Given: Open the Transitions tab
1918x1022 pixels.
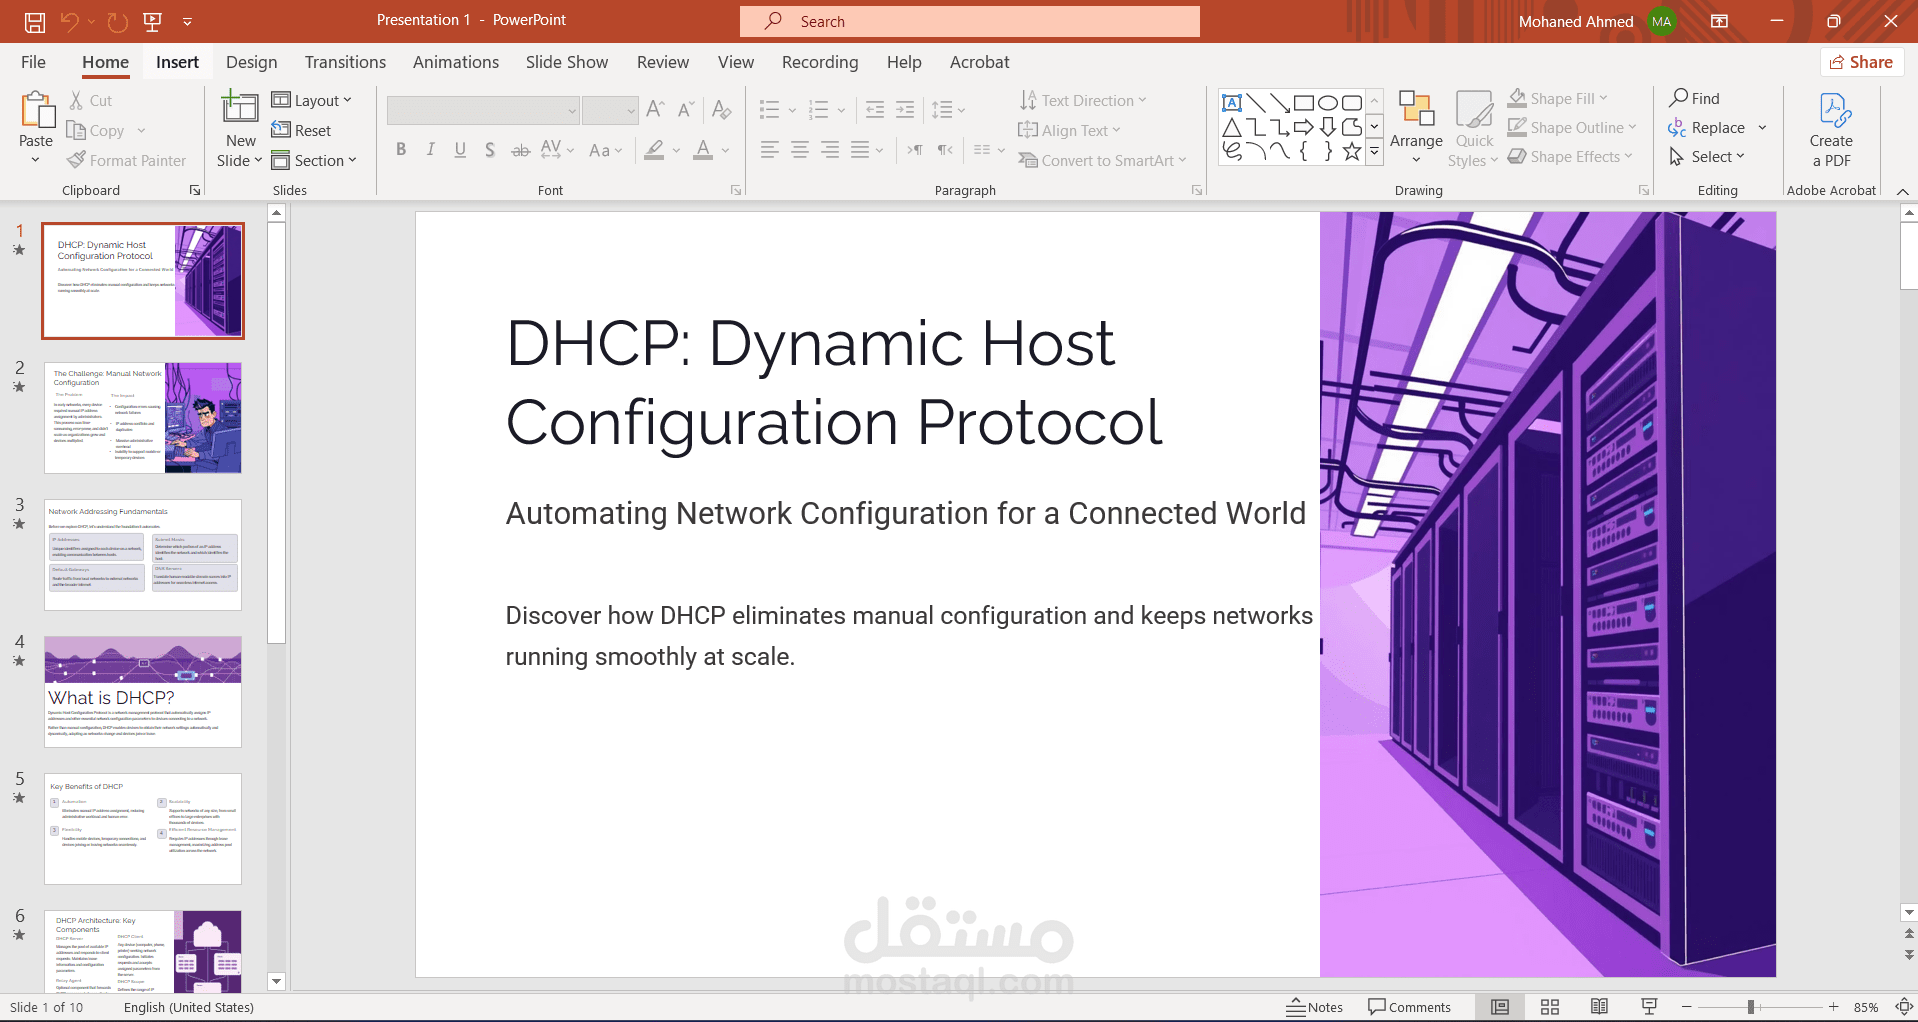Looking at the screenshot, I should [345, 62].
